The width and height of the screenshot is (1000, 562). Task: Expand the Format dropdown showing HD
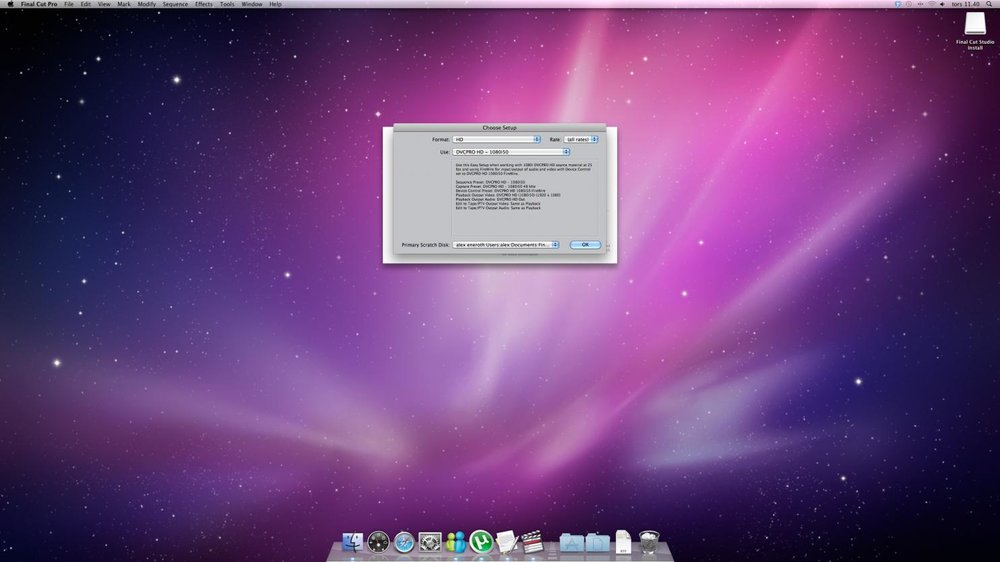coord(496,139)
